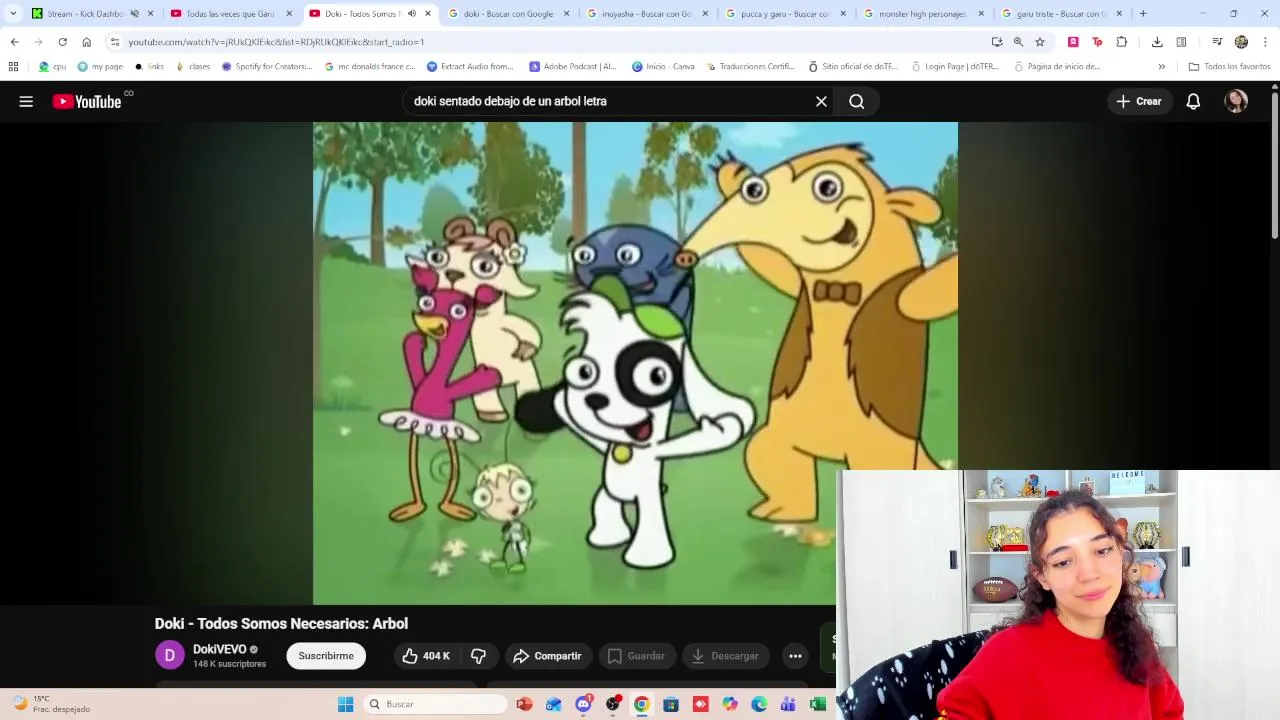Open the weather widget showing 15°C
Viewport: 1280px width, 720px height.
tap(50, 704)
